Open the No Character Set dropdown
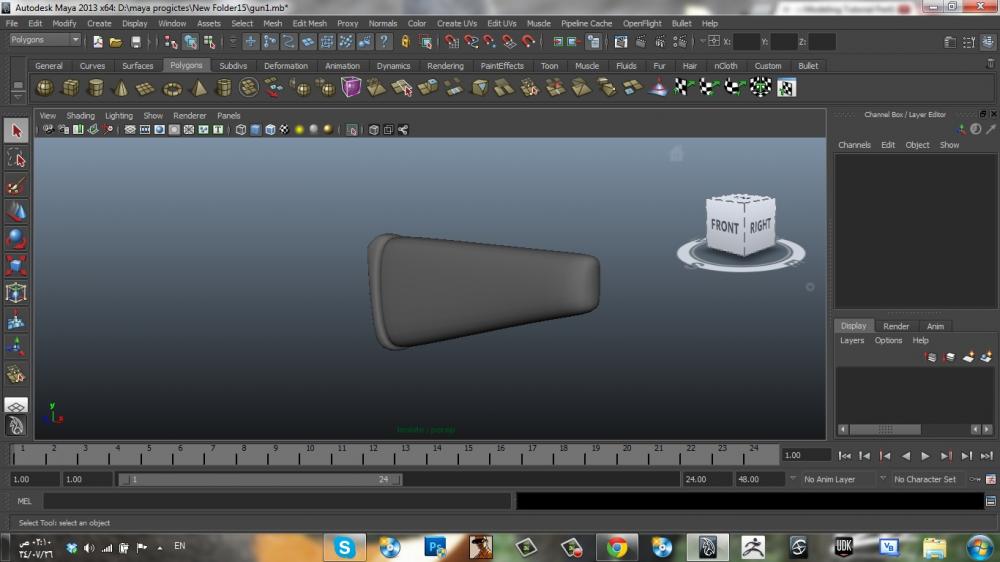This screenshot has width=1000, height=562. coord(928,479)
